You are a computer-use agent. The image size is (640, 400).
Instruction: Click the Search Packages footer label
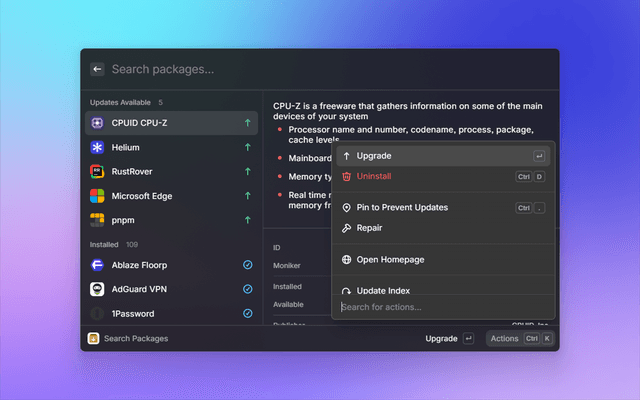tap(136, 338)
